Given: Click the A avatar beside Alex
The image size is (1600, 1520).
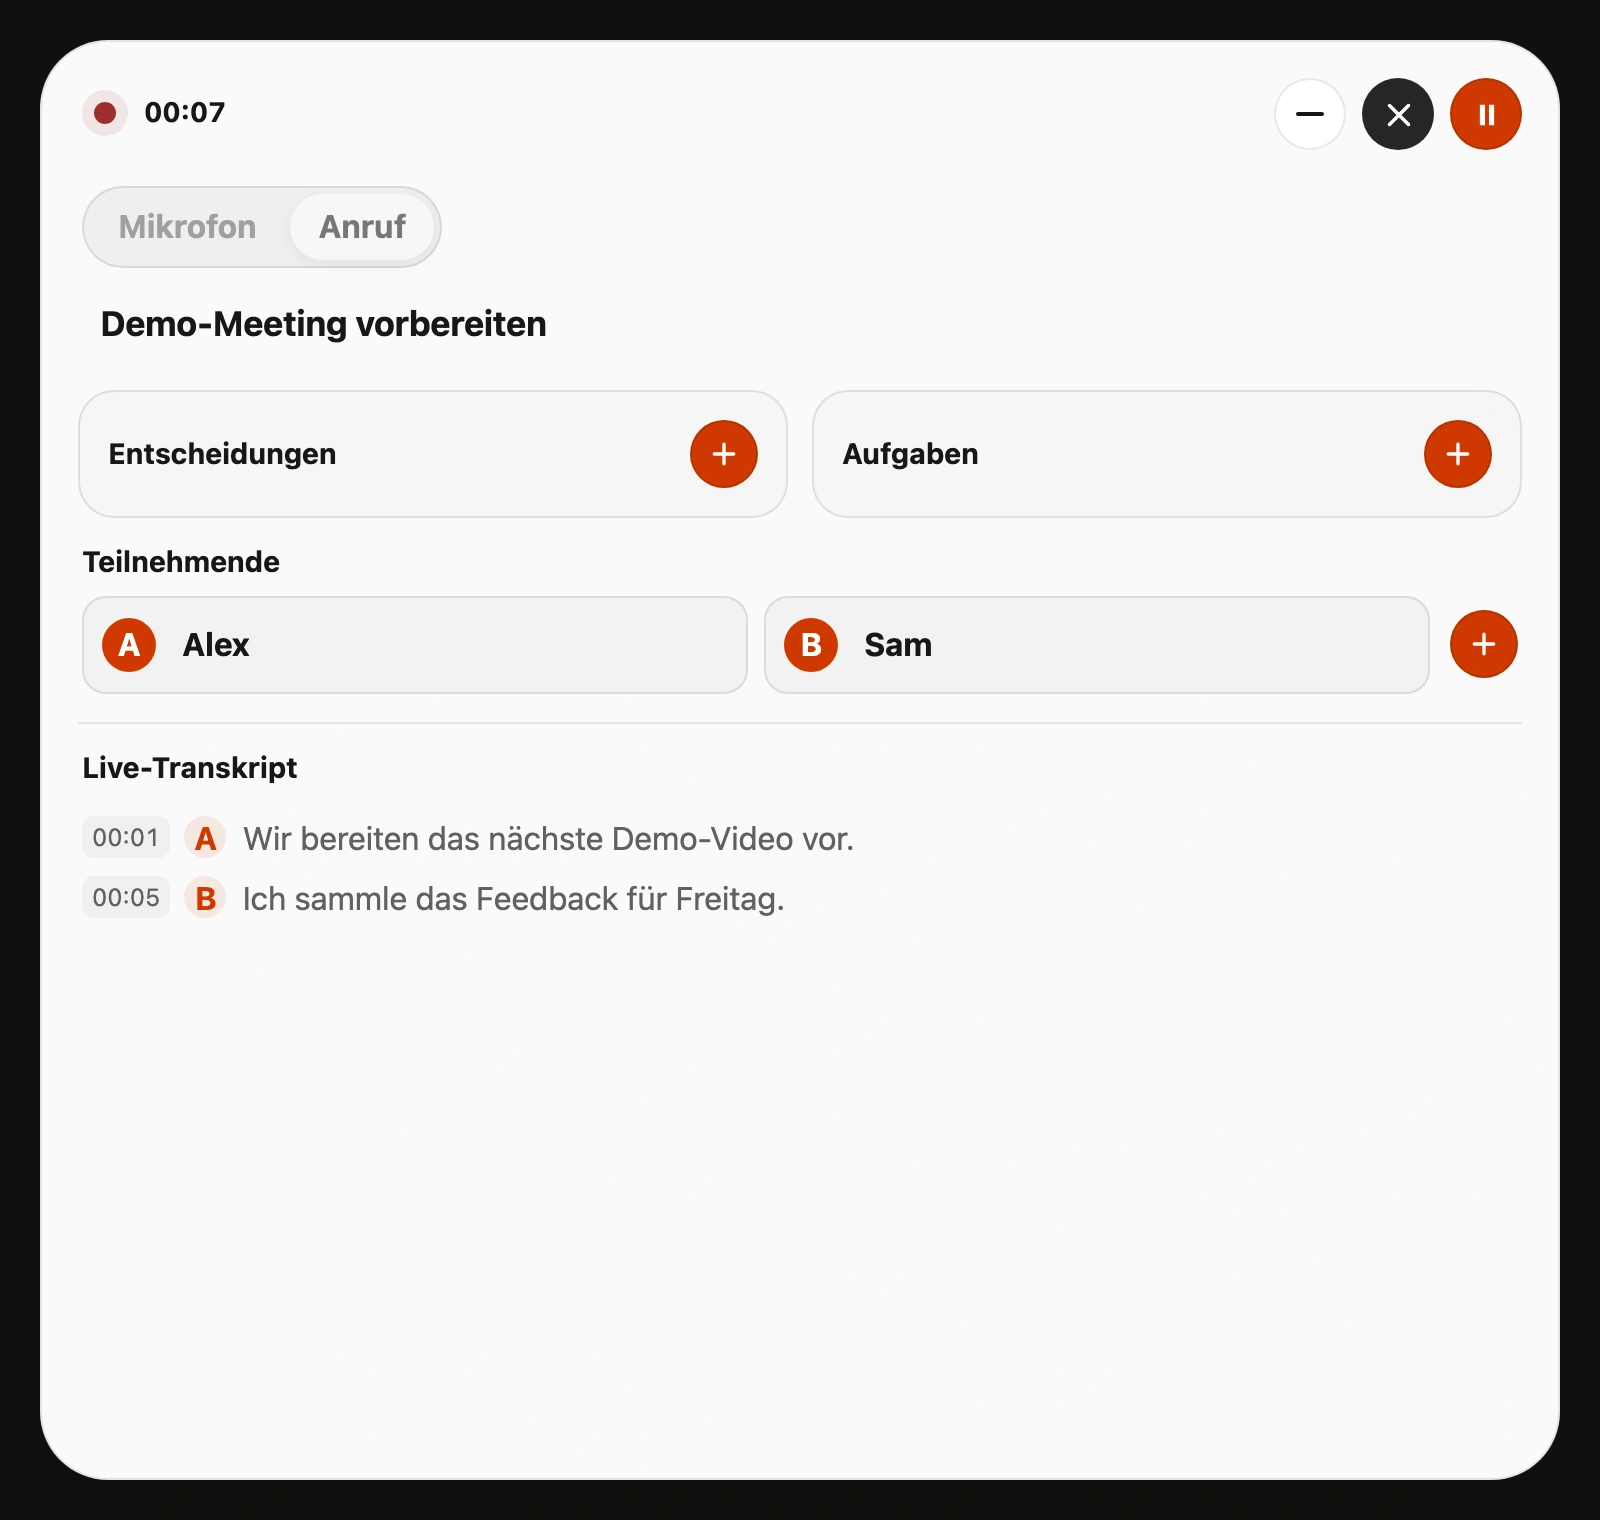Looking at the screenshot, I should click(129, 645).
